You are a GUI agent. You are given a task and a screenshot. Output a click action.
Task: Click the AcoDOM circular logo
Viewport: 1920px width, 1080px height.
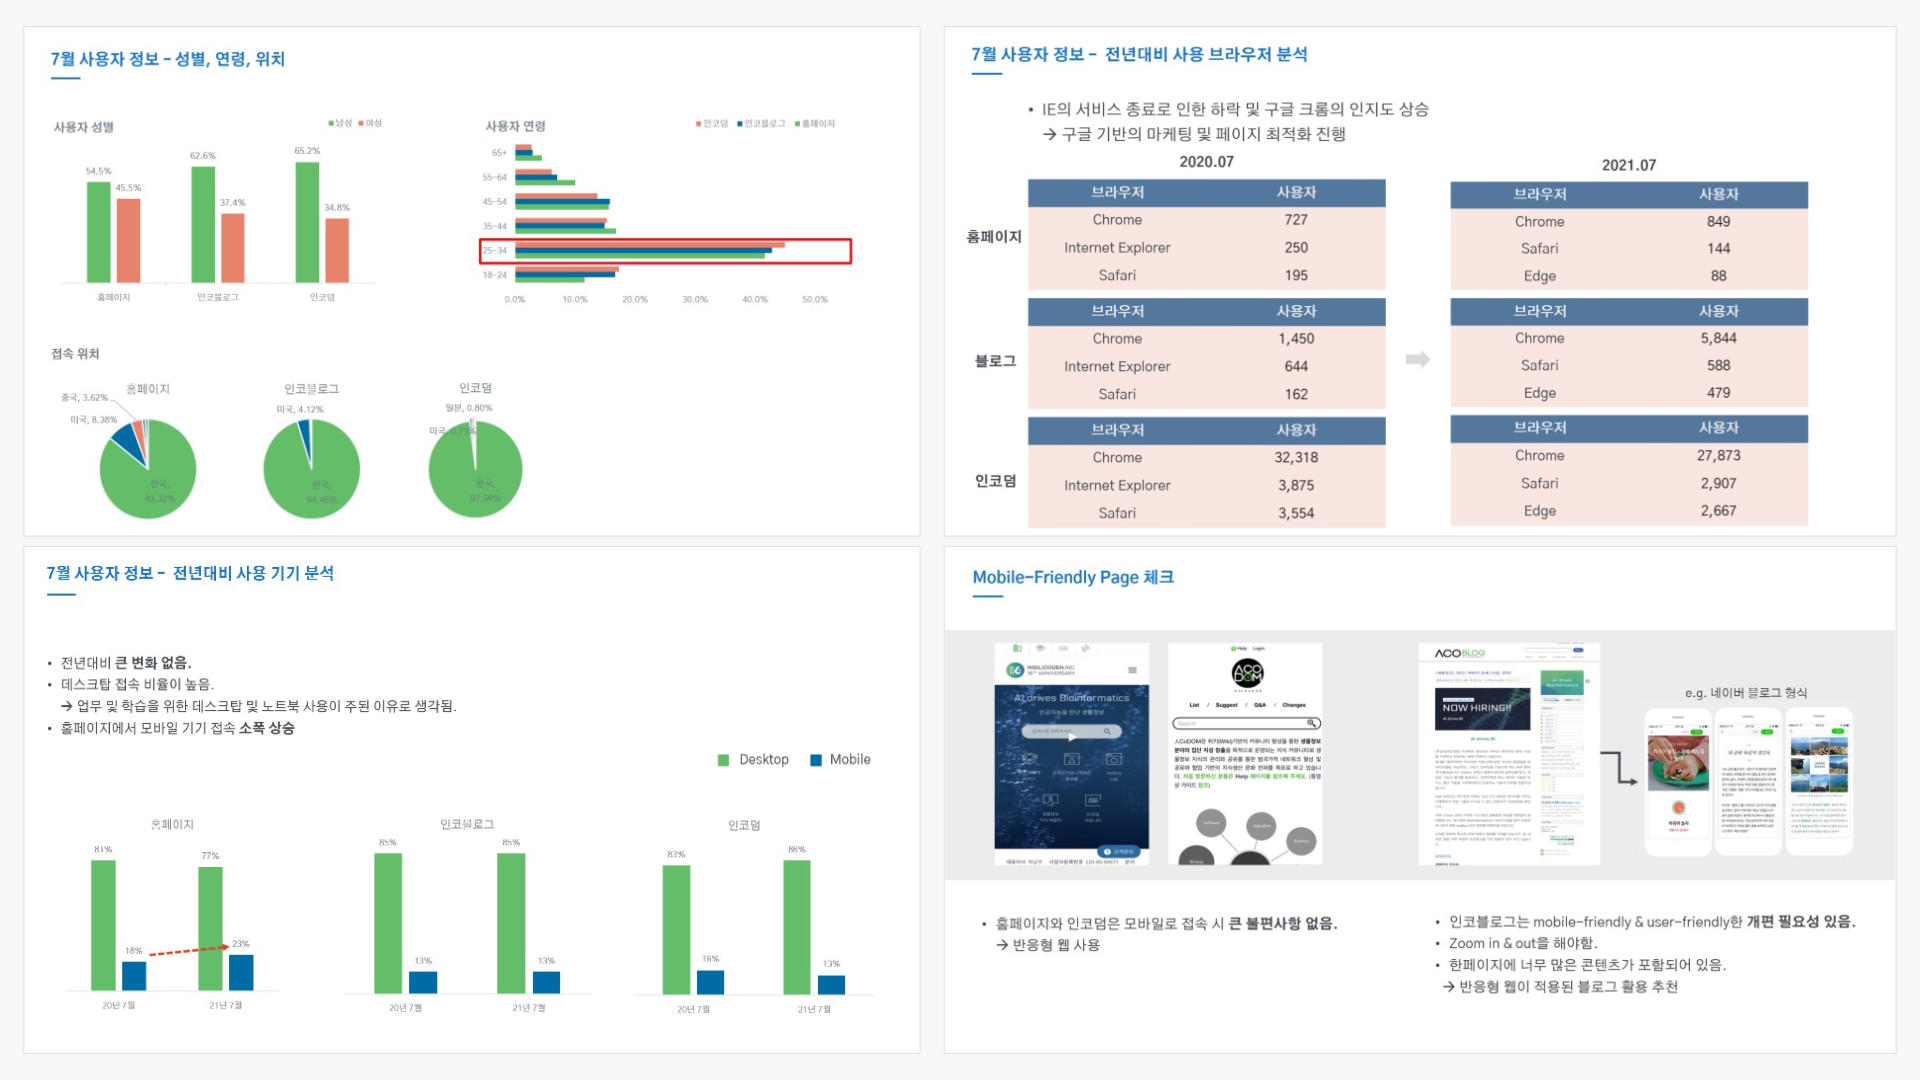[1247, 672]
